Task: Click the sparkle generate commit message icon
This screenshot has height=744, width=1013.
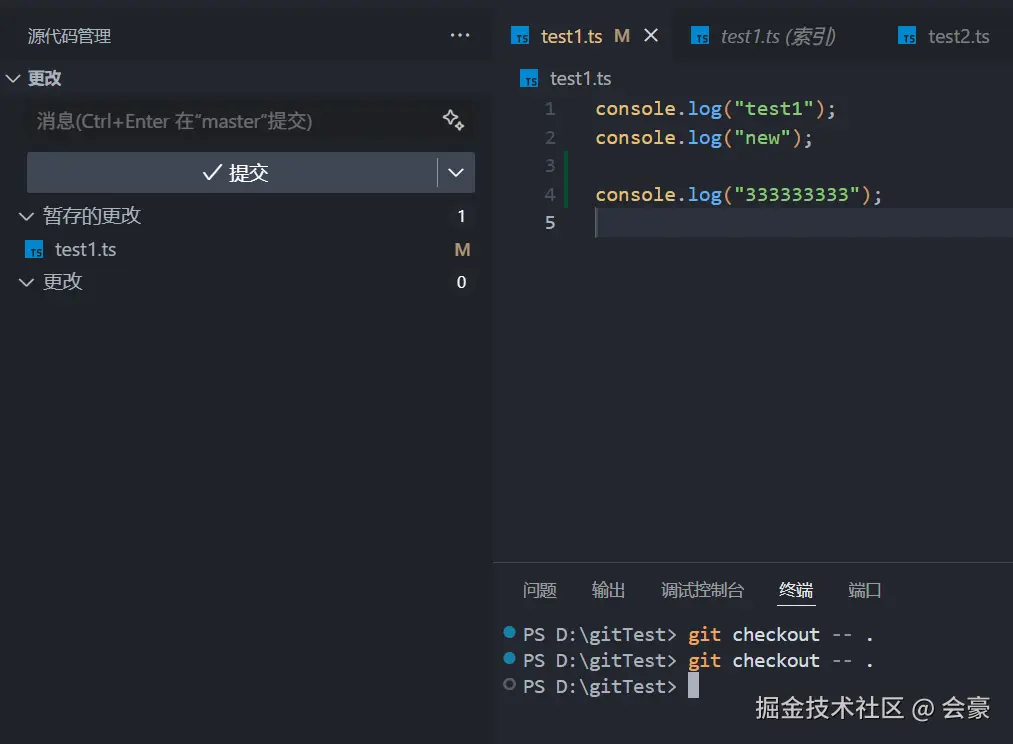Action: pyautogui.click(x=453, y=120)
